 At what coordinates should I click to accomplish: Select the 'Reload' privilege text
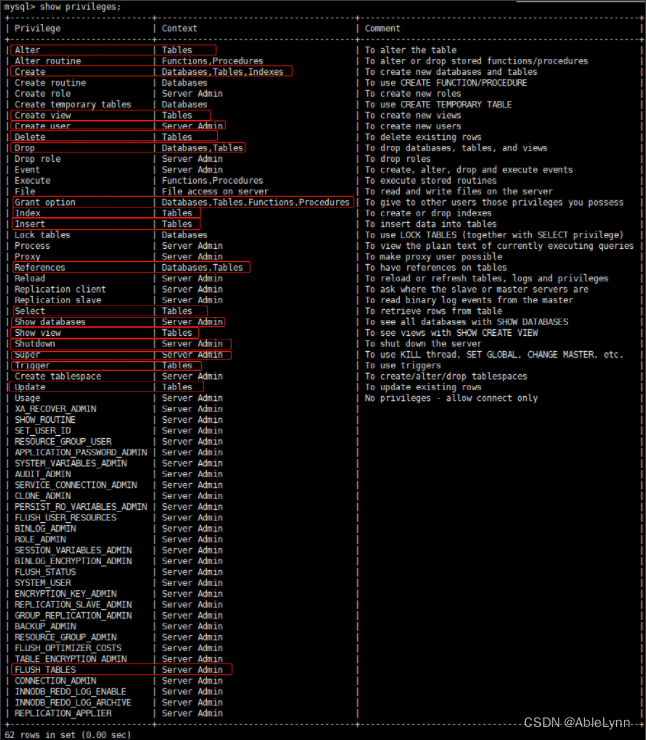pos(29,278)
